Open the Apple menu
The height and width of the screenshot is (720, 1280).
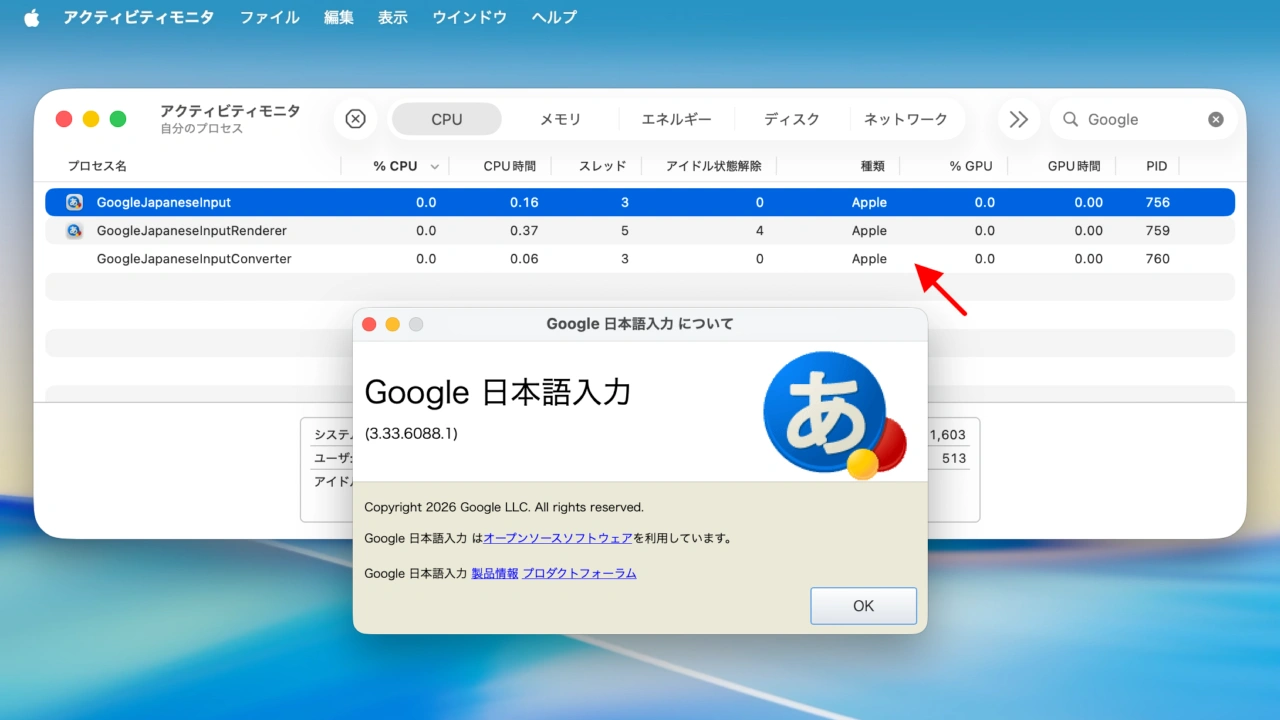pyautogui.click(x=31, y=17)
